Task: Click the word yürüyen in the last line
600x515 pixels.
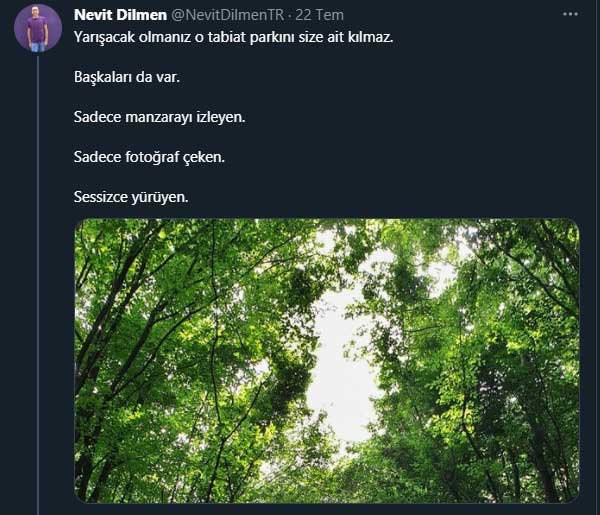Action: coord(160,196)
